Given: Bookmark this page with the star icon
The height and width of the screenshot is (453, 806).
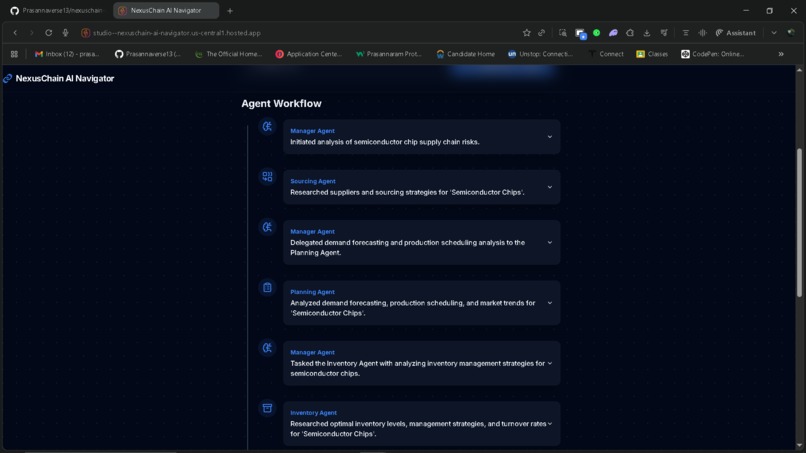Looking at the screenshot, I should coord(526,33).
